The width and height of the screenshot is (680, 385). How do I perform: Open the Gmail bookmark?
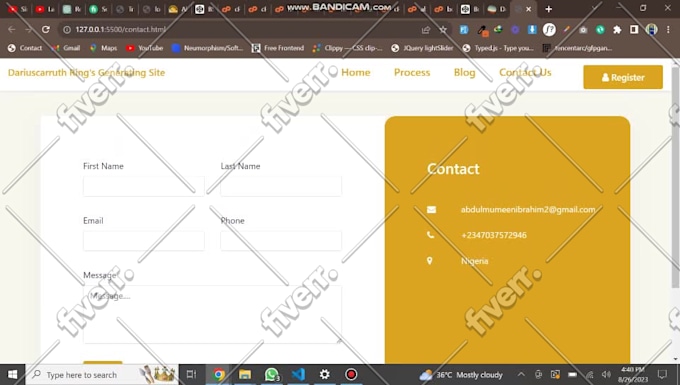[x=65, y=48]
